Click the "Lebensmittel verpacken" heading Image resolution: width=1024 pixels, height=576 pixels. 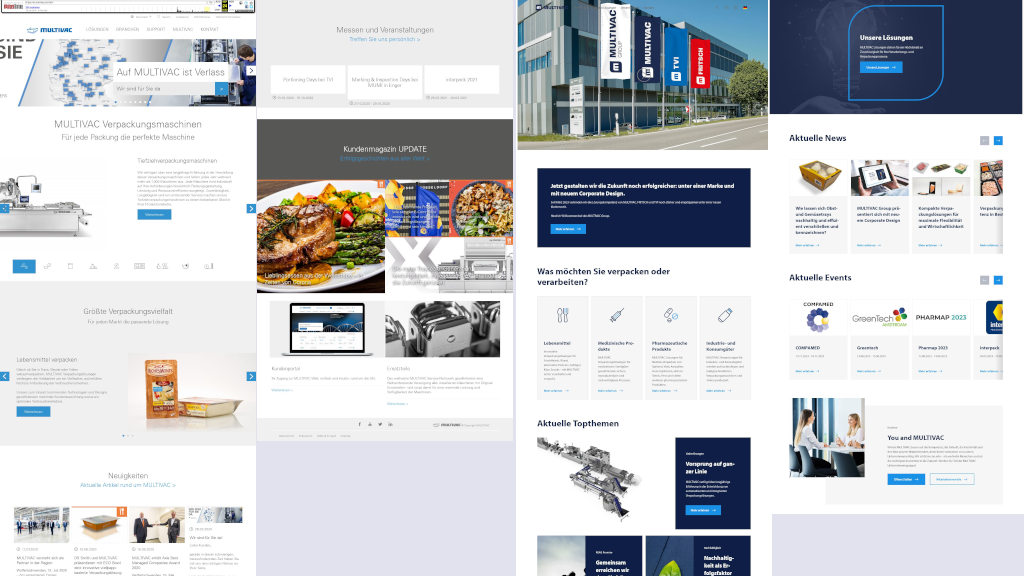coord(47,360)
